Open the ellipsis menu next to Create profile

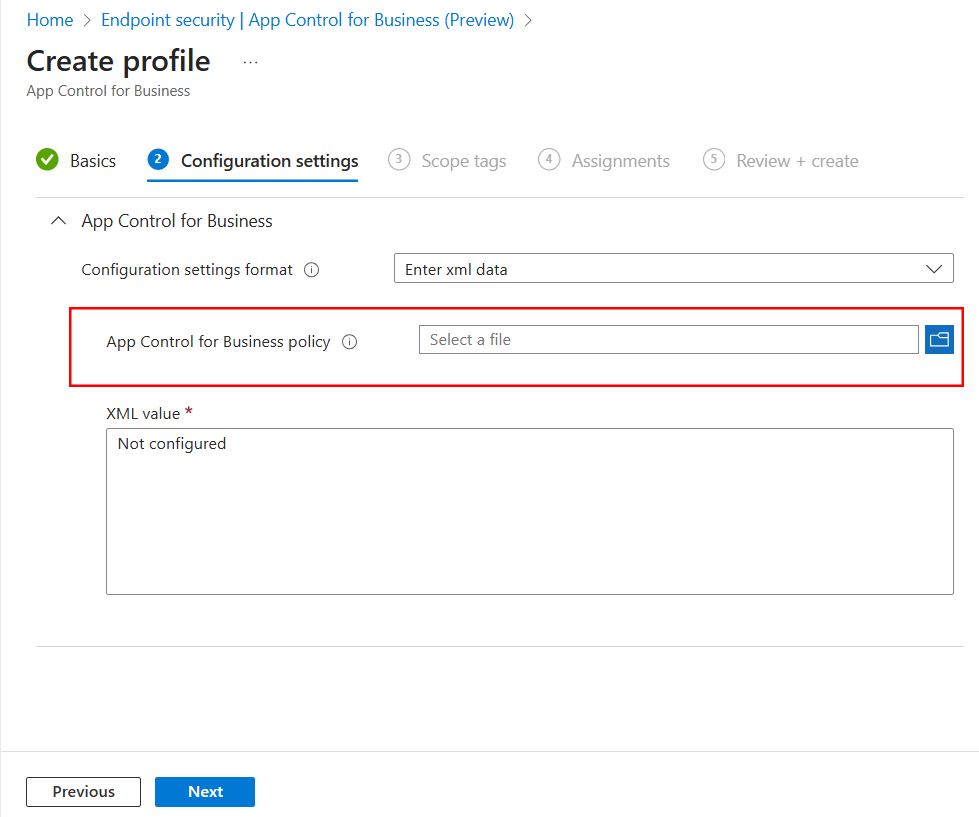click(250, 62)
